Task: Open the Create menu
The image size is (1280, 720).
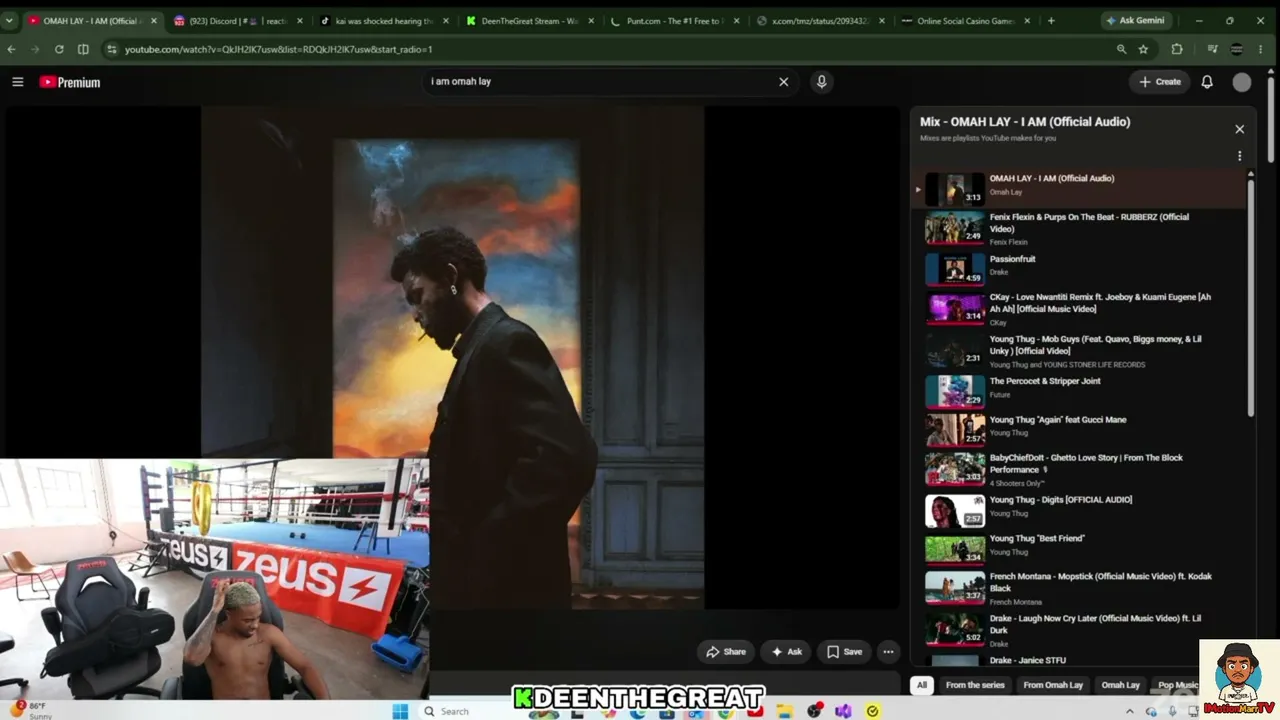Action: tap(1160, 82)
